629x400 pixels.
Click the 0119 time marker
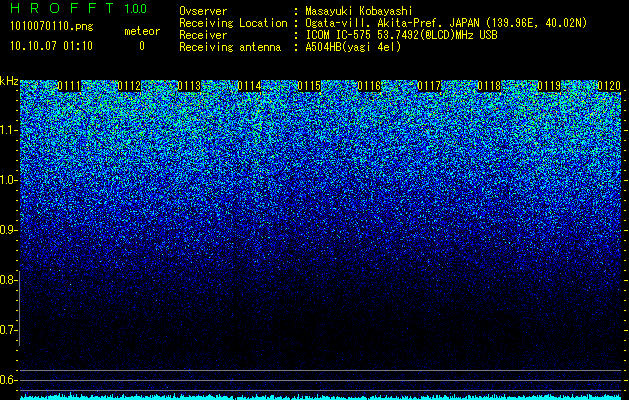[549, 86]
